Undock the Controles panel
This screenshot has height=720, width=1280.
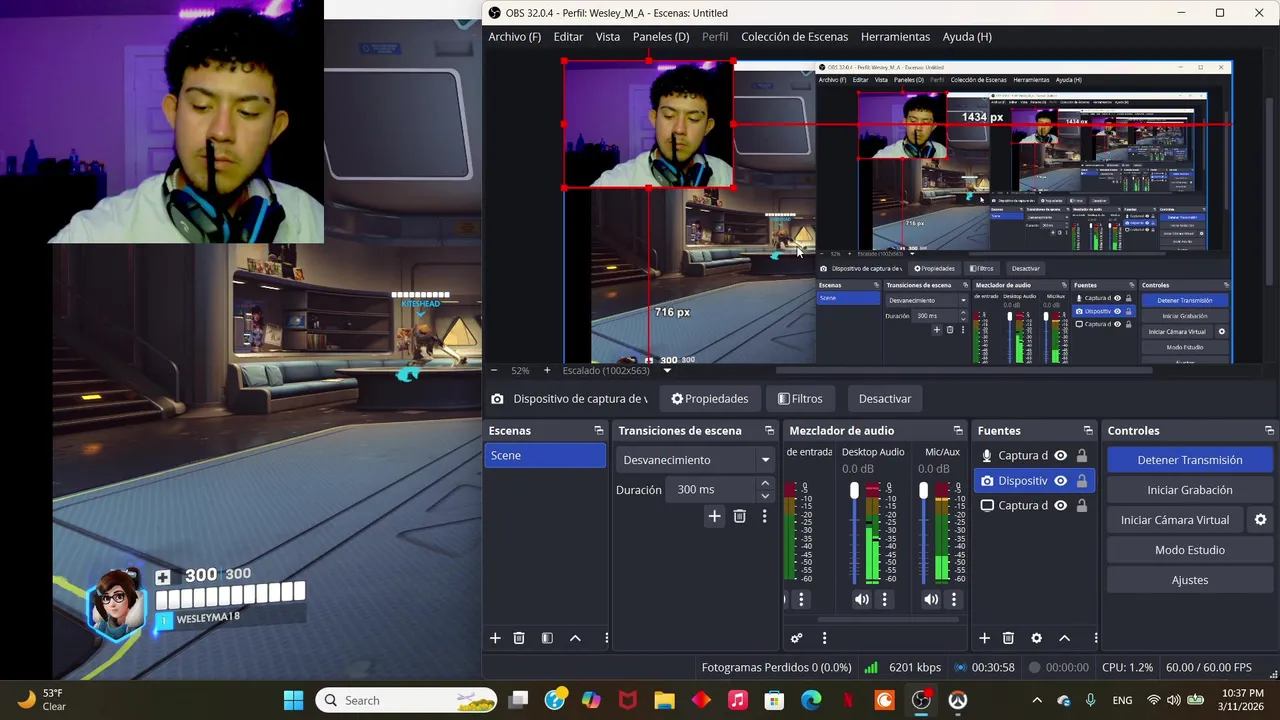click(1269, 431)
